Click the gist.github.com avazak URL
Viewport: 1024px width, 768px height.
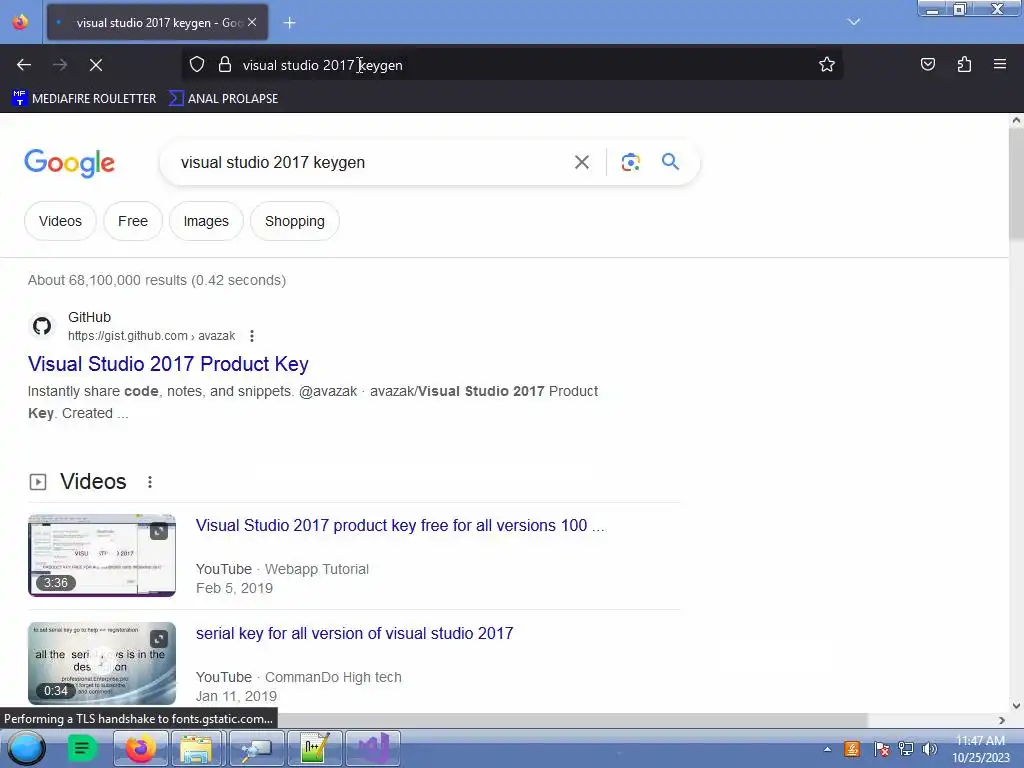(x=152, y=336)
